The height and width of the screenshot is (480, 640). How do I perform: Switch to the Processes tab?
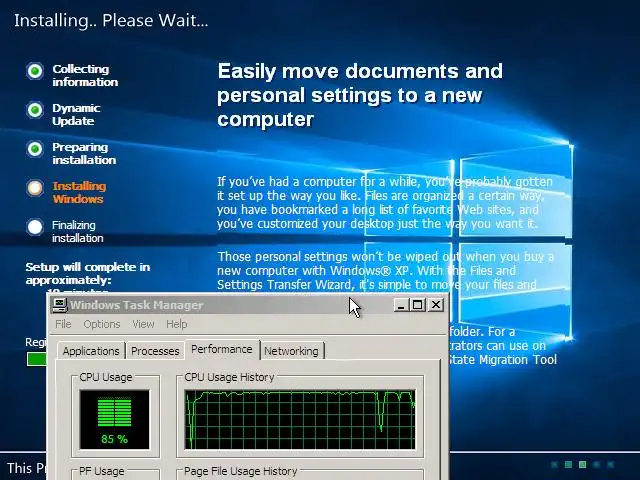pos(155,351)
